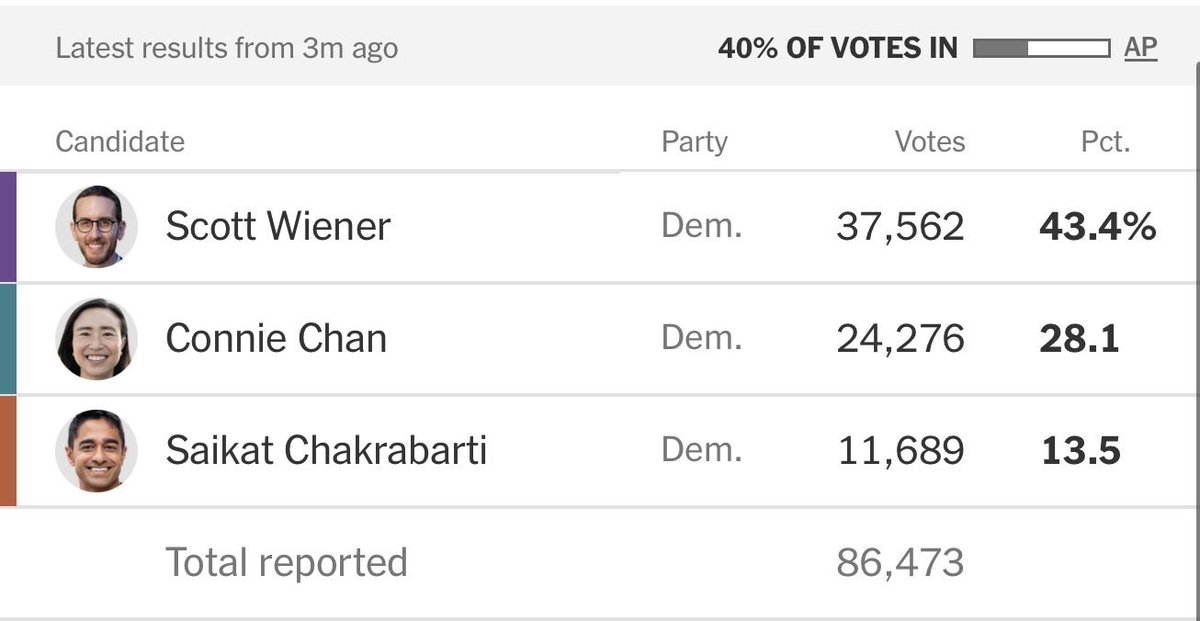Click the Total reported row label
This screenshot has height=621, width=1200.
coord(286,562)
